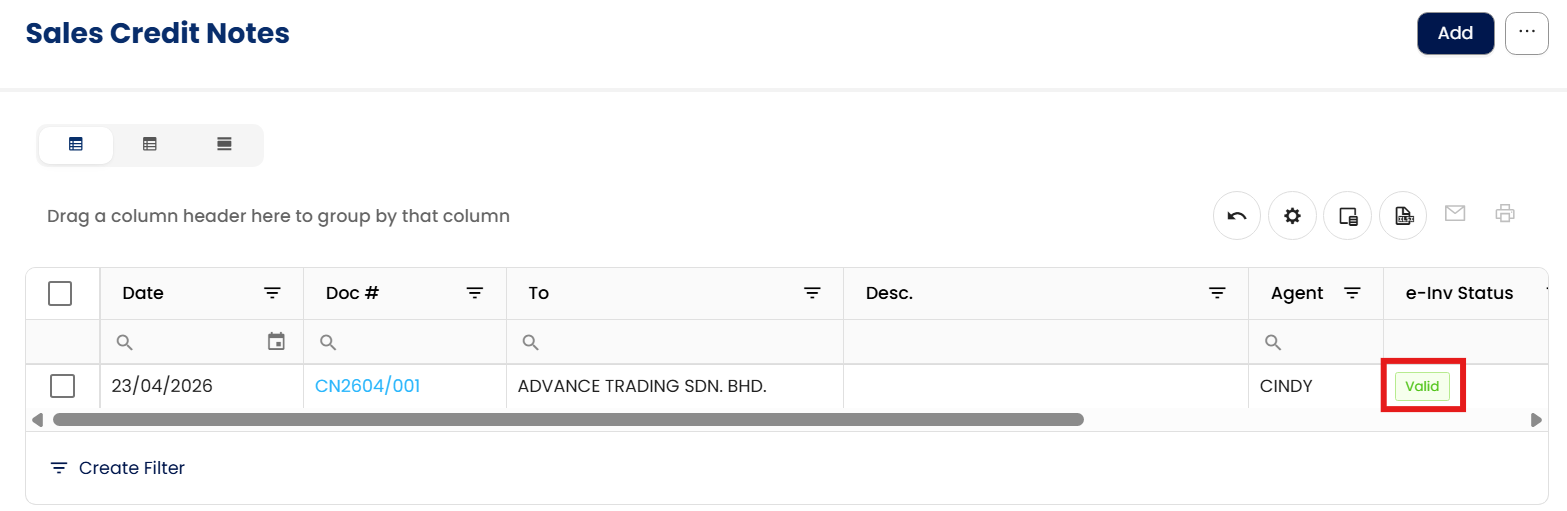Tick the select-all checkbox in header
This screenshot has height=511, width=1567.
(x=60, y=293)
